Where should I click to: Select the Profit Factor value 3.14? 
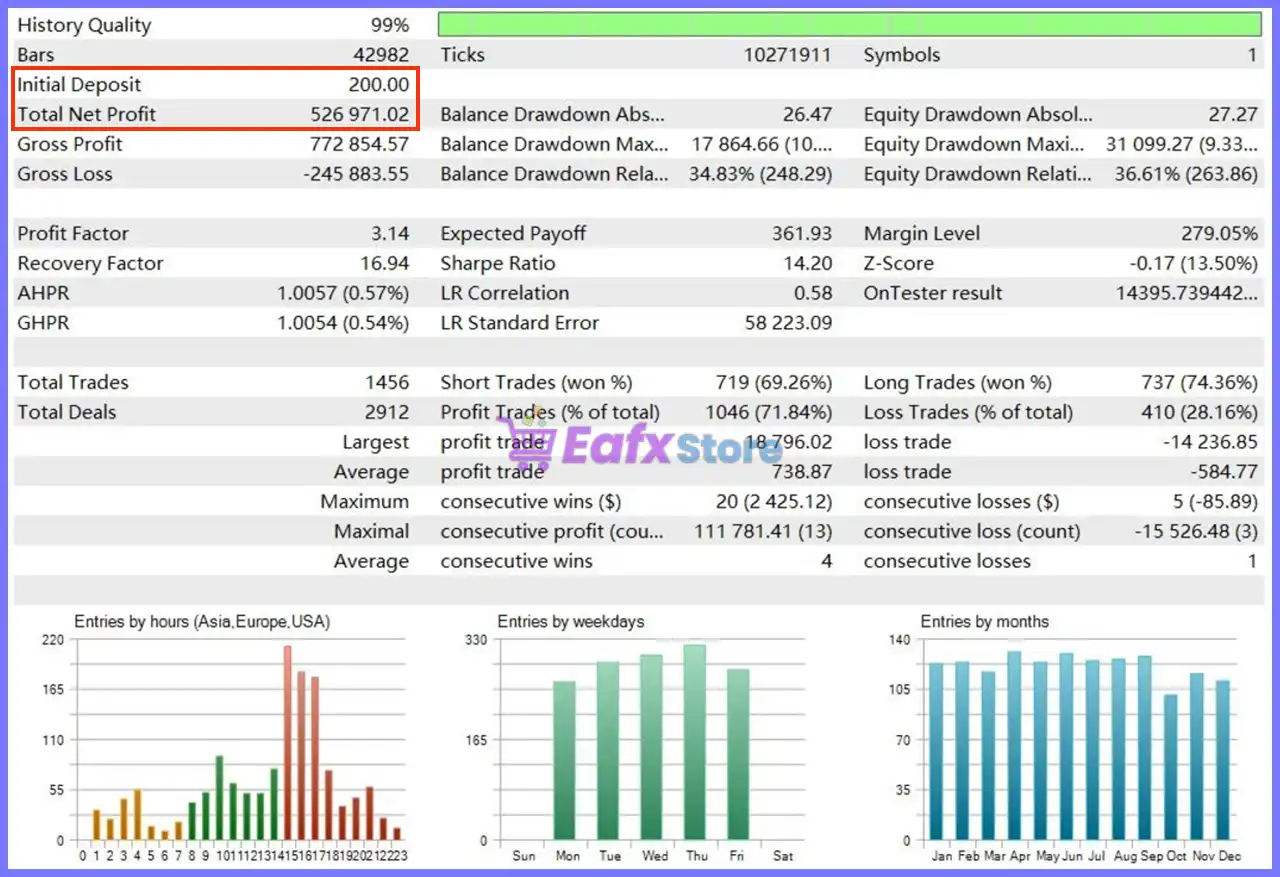[x=390, y=234]
